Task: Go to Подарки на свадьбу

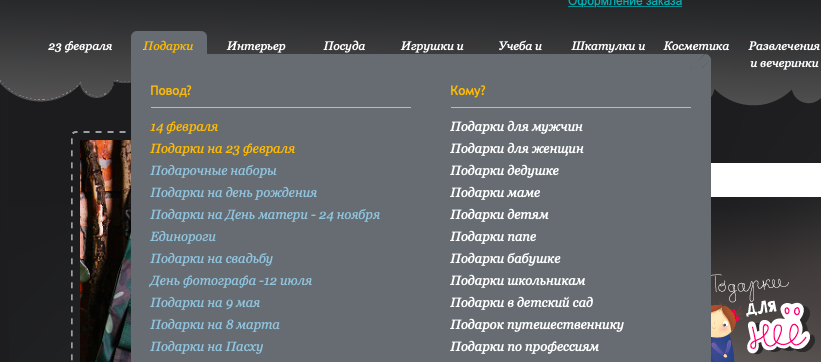Action: (212, 259)
